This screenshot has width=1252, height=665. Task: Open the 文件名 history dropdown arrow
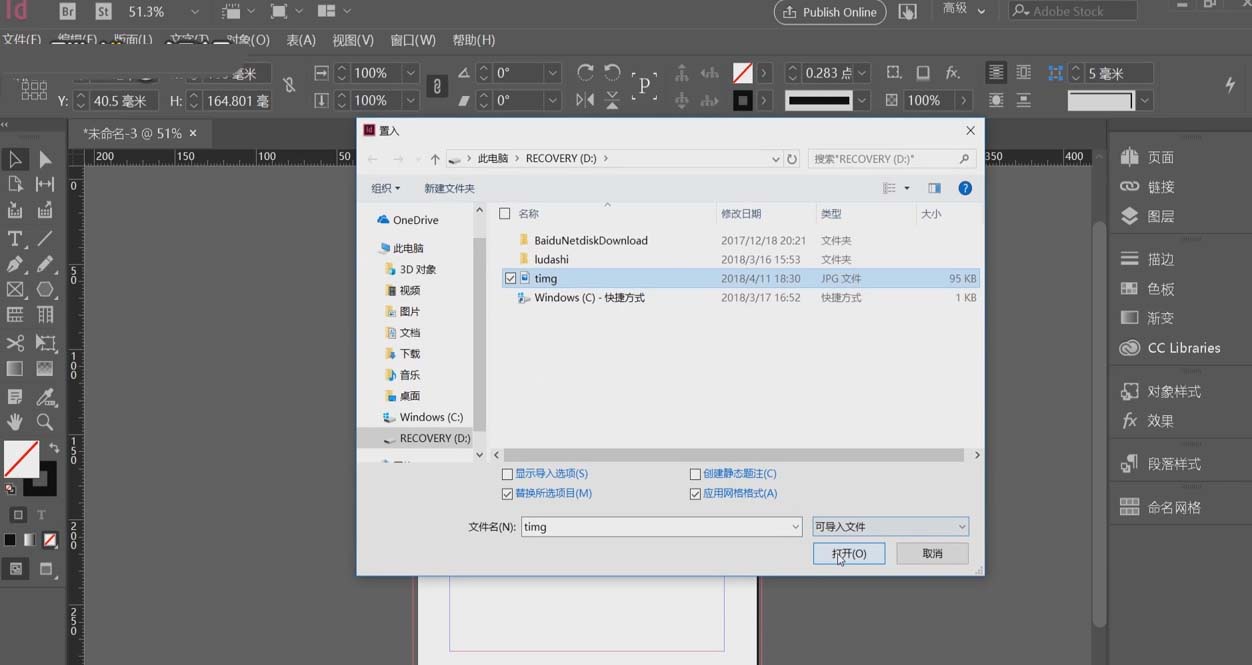point(795,527)
